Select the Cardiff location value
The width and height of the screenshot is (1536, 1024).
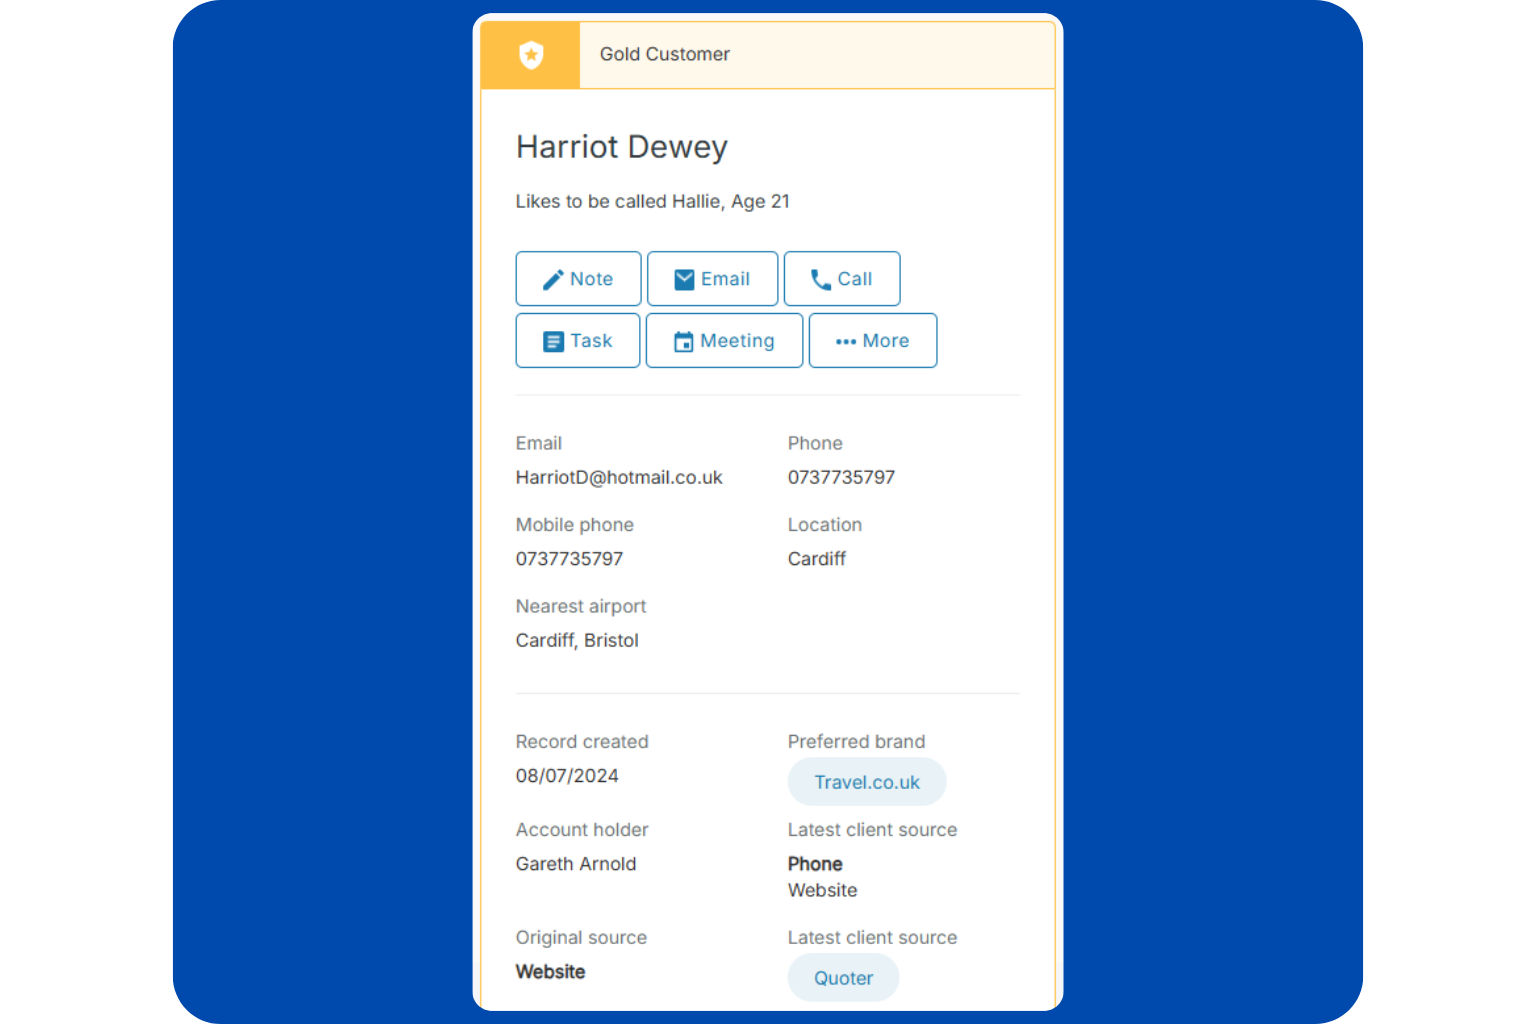coord(816,559)
